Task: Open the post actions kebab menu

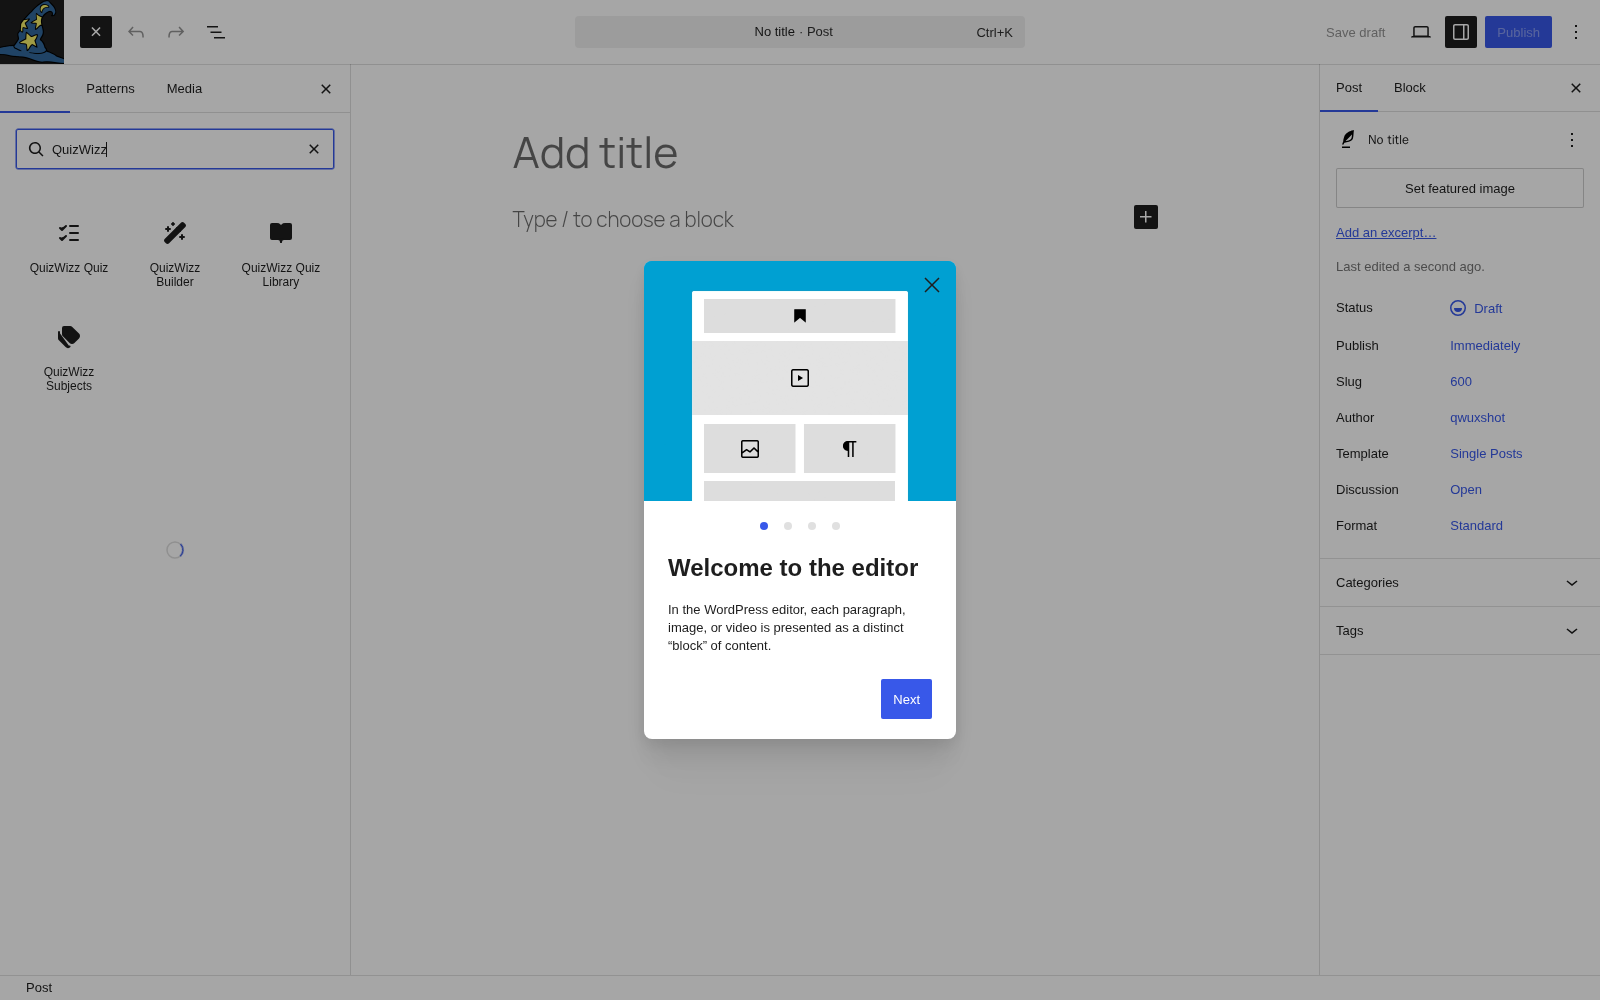Action: pyautogui.click(x=1572, y=140)
